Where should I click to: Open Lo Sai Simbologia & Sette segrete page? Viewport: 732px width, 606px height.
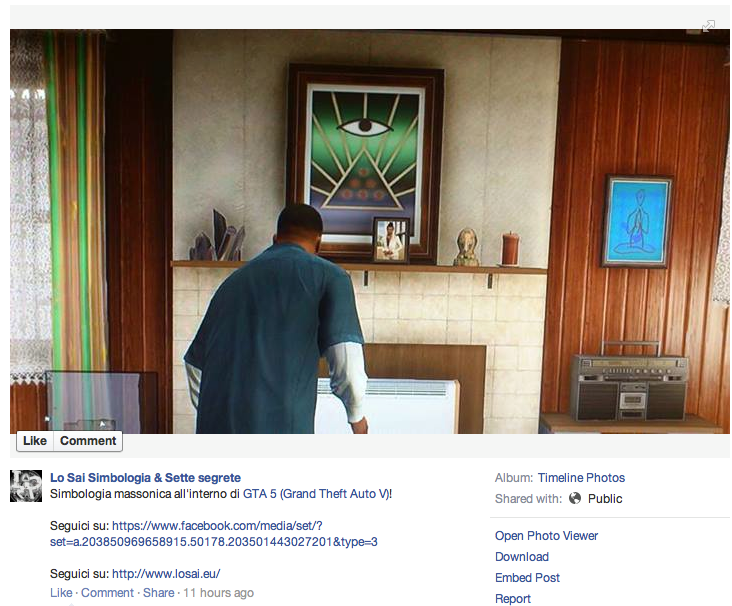(x=145, y=478)
